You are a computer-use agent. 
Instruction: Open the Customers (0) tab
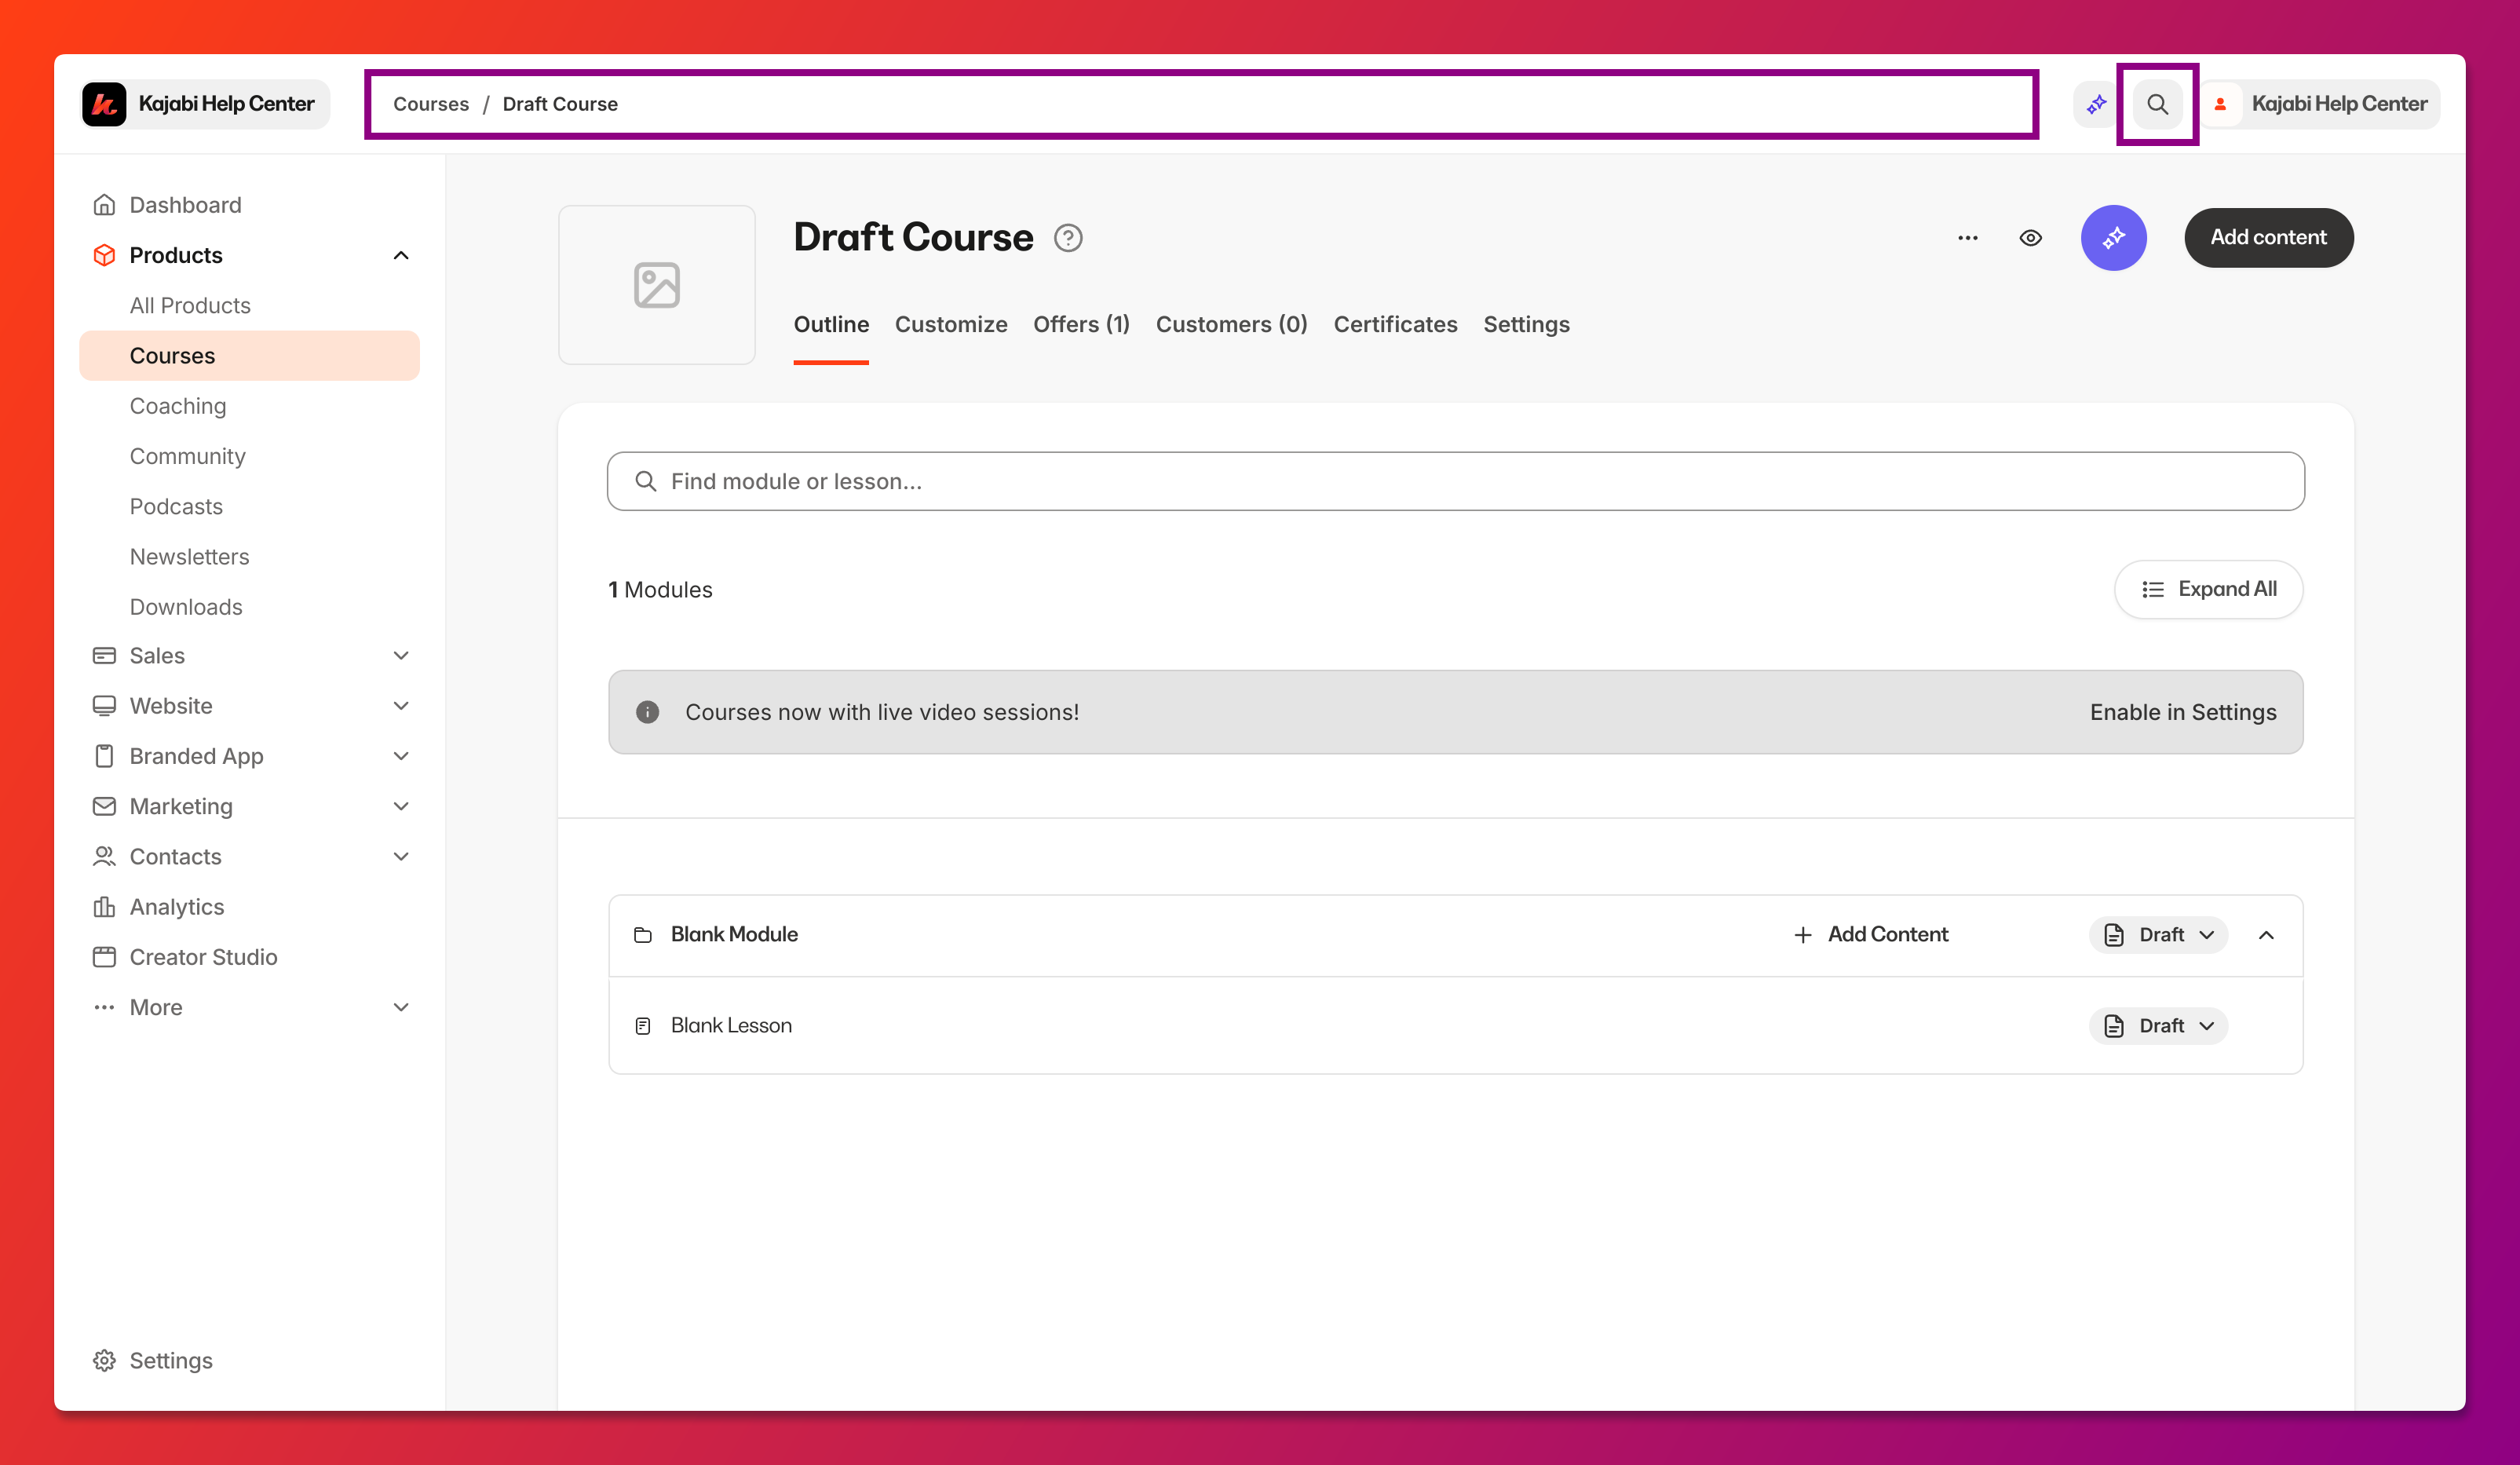pyautogui.click(x=1231, y=324)
